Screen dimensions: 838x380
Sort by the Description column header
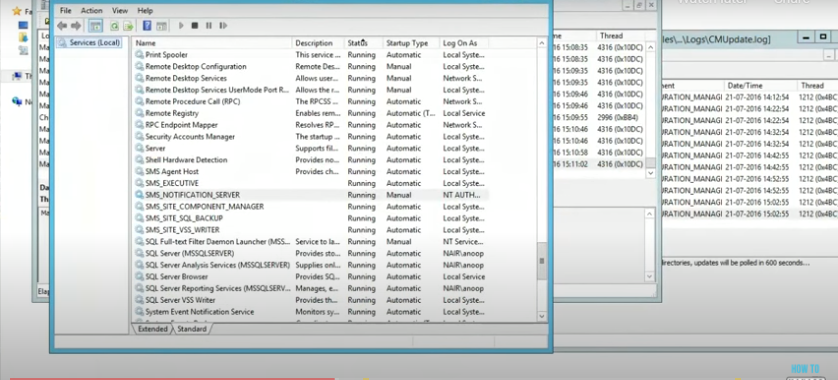(318, 43)
